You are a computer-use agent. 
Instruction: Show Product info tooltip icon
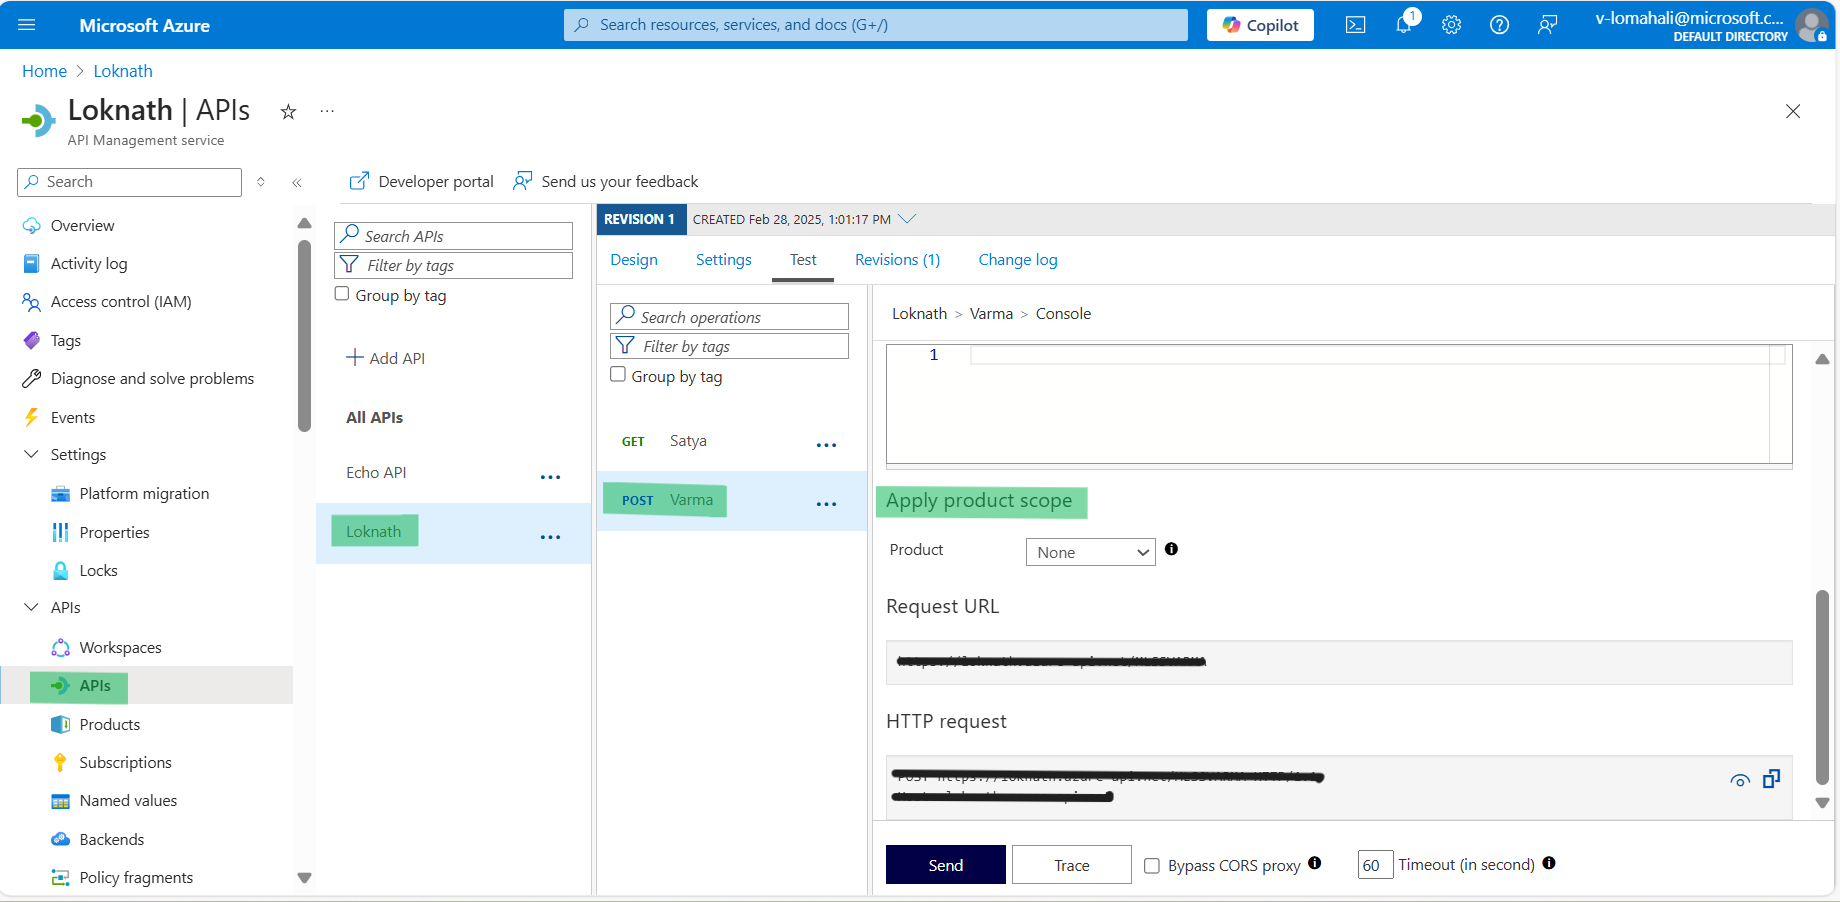[x=1171, y=549]
